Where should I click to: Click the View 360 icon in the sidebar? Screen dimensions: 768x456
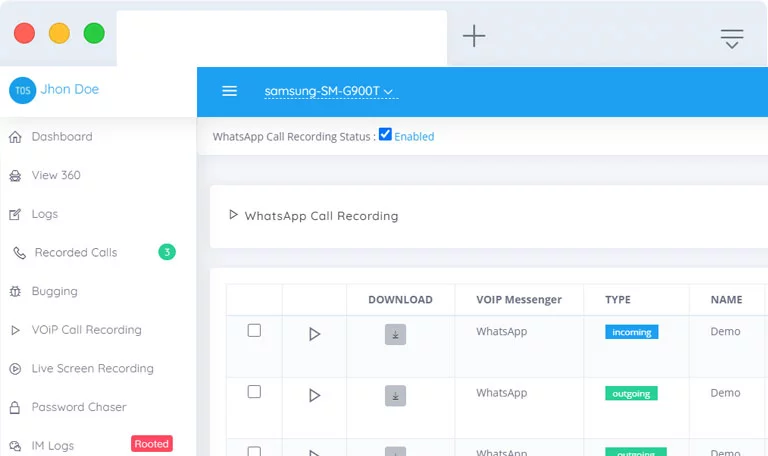tap(15, 176)
